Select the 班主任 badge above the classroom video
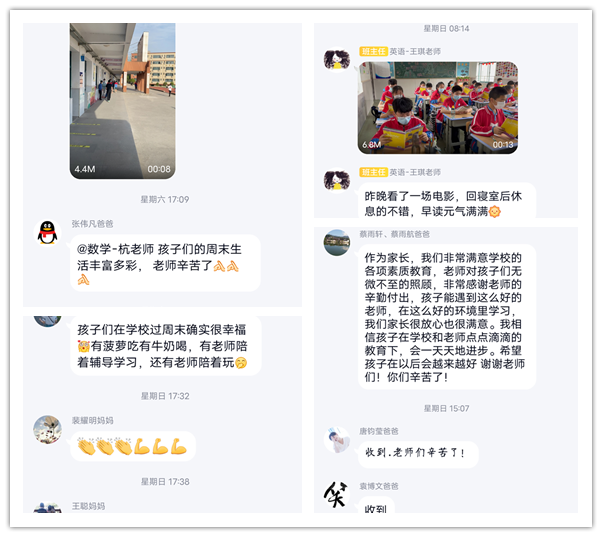Screen dimensions: 602x537 point(373,51)
